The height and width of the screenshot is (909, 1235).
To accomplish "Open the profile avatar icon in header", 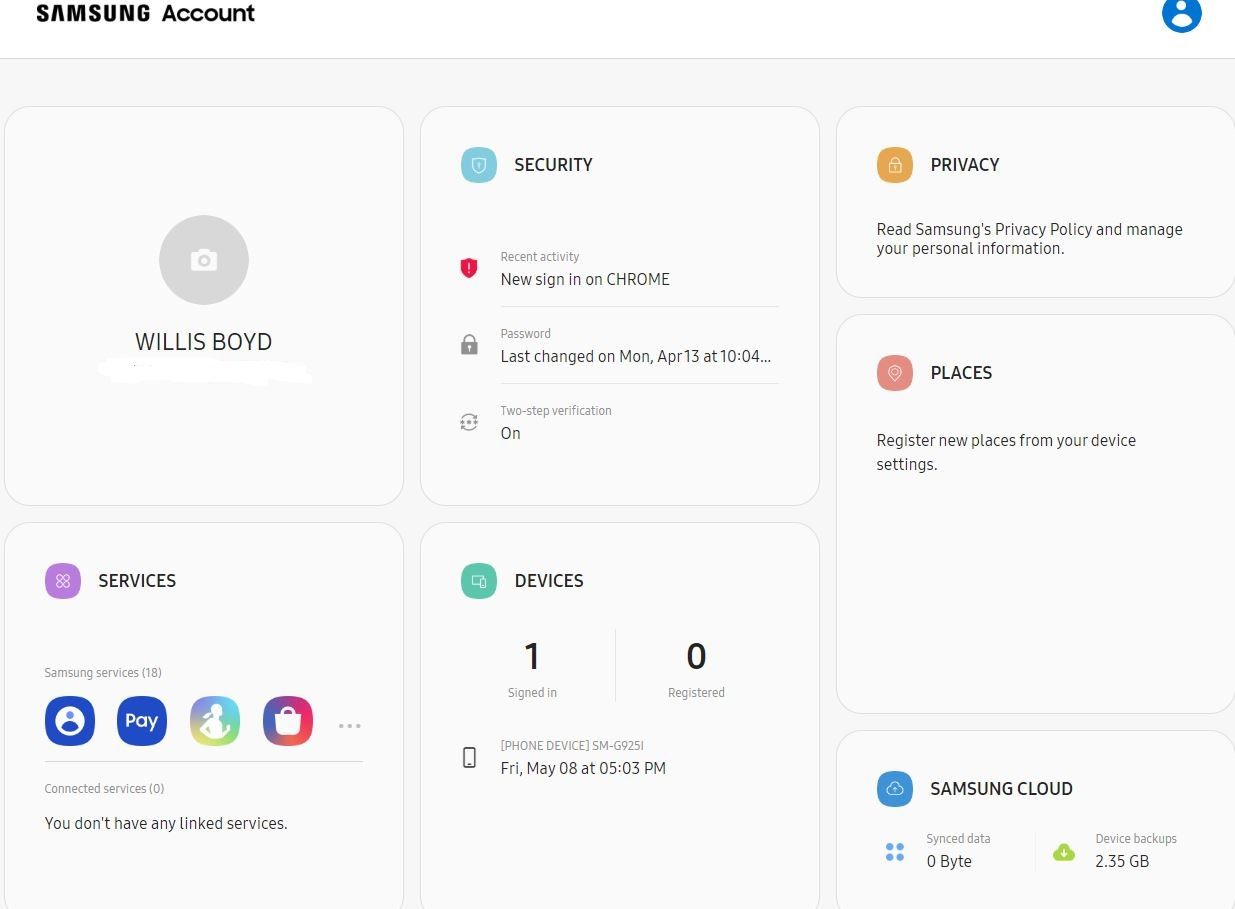I will tap(1181, 14).
